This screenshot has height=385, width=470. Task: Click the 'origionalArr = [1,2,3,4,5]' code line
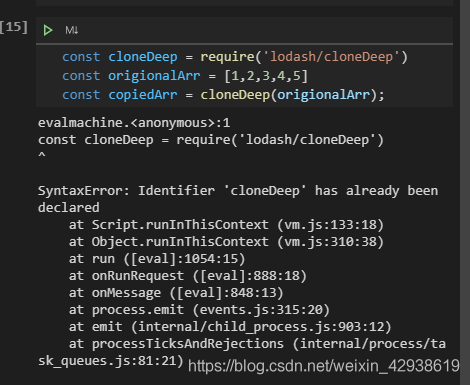[x=185, y=76]
